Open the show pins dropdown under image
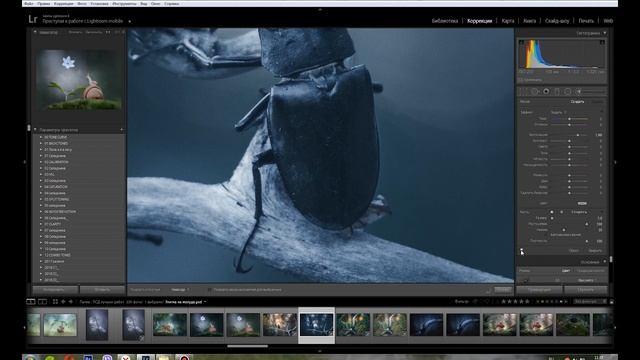Screen dimensions: 640x360 coord(180,290)
